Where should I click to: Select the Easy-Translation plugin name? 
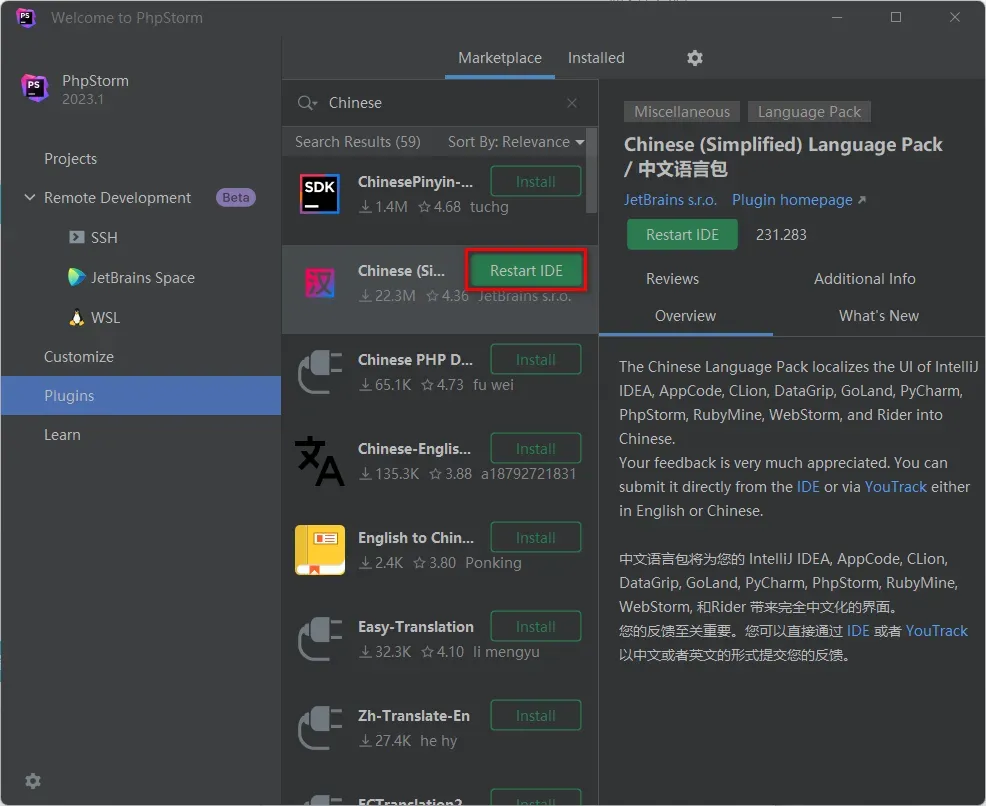[416, 627]
